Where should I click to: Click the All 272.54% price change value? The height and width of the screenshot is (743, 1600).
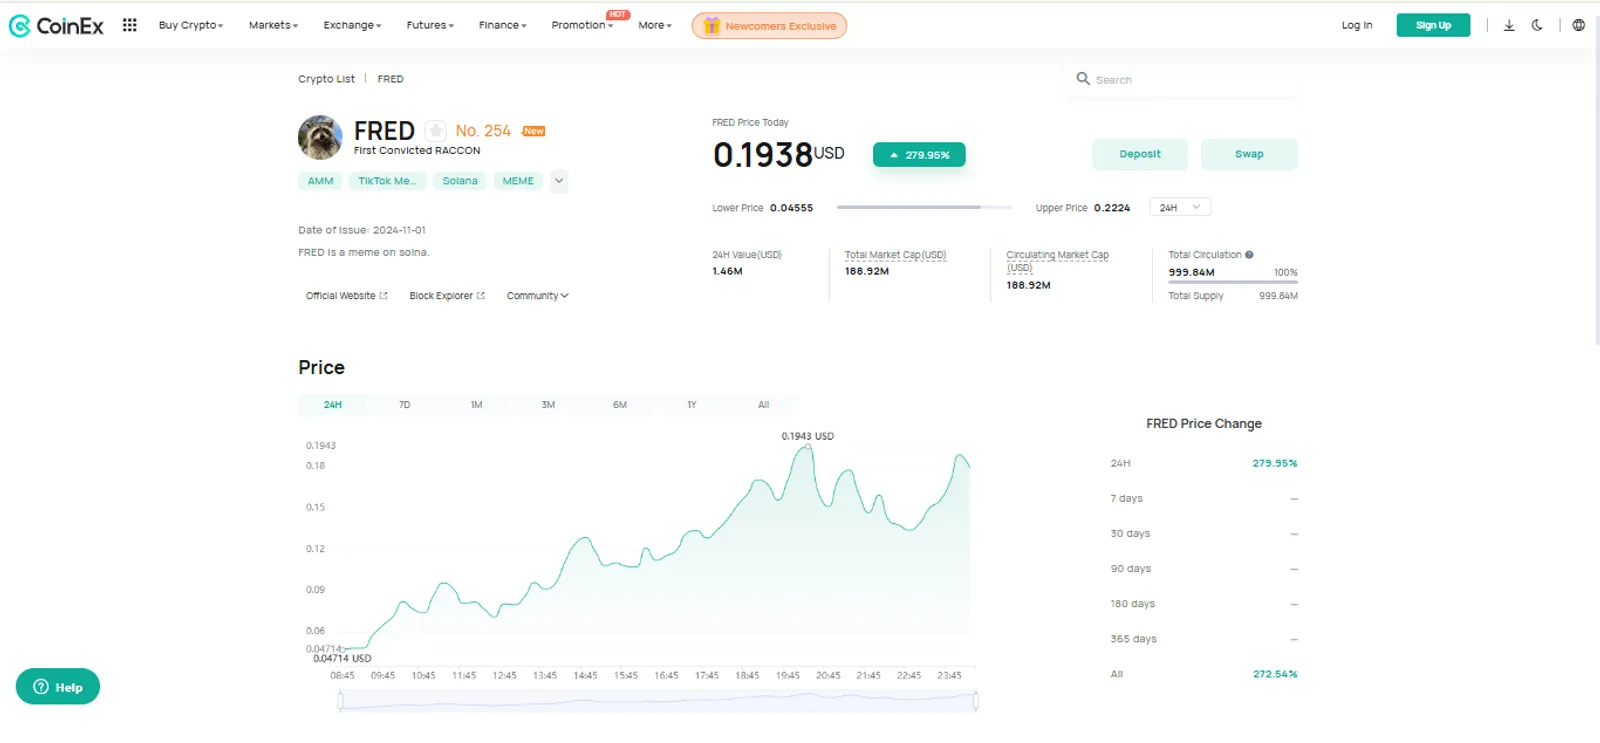click(1275, 674)
